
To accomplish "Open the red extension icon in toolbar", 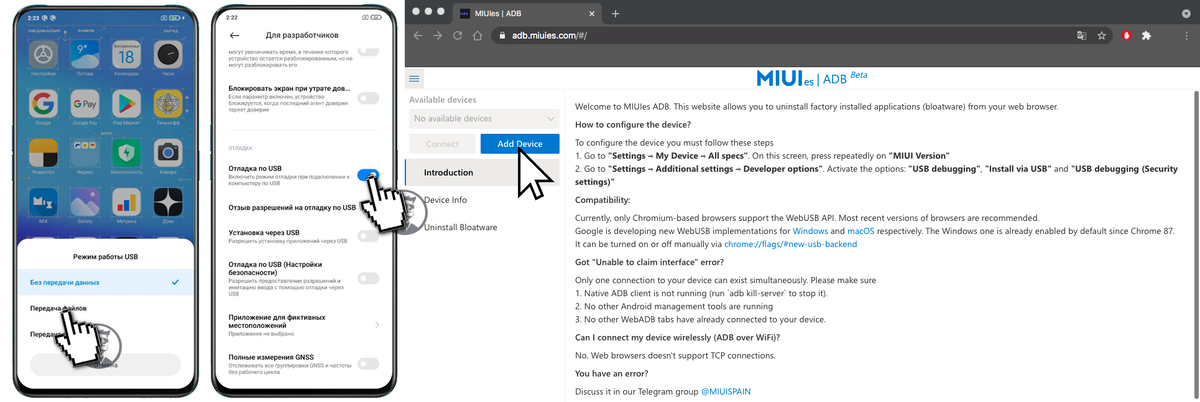I will coord(1126,35).
